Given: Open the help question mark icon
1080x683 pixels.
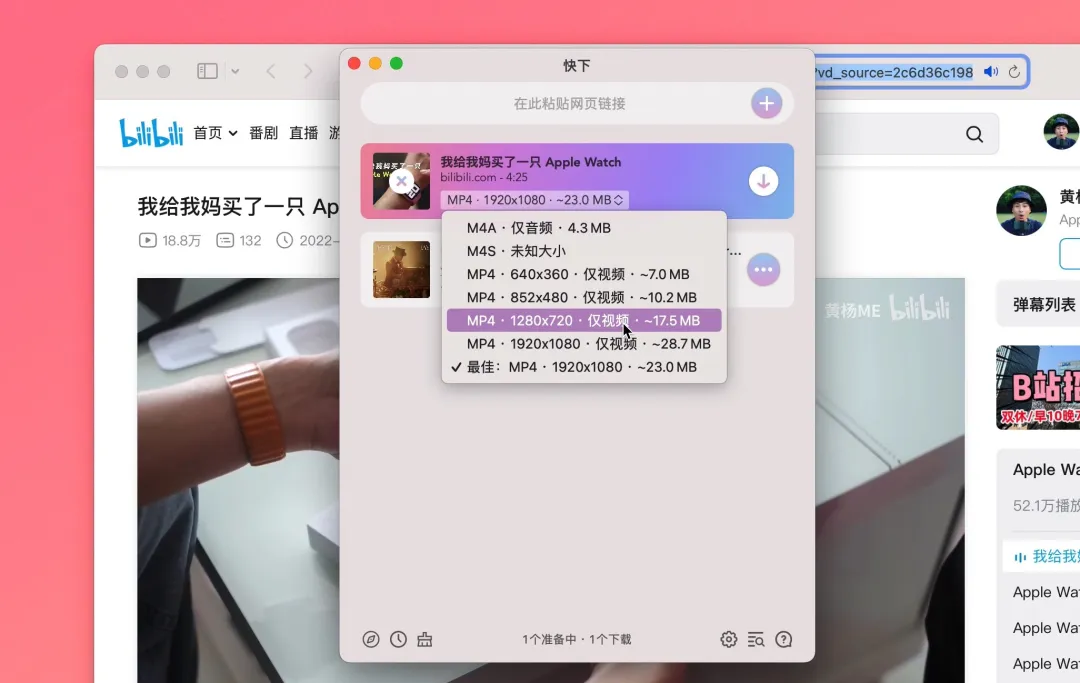Looking at the screenshot, I should coord(783,639).
